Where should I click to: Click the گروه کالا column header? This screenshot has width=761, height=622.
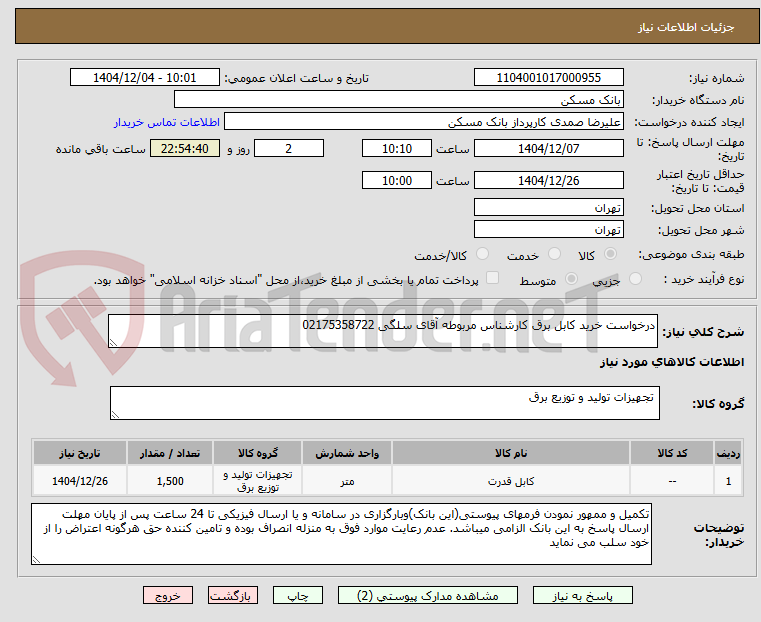[258, 453]
